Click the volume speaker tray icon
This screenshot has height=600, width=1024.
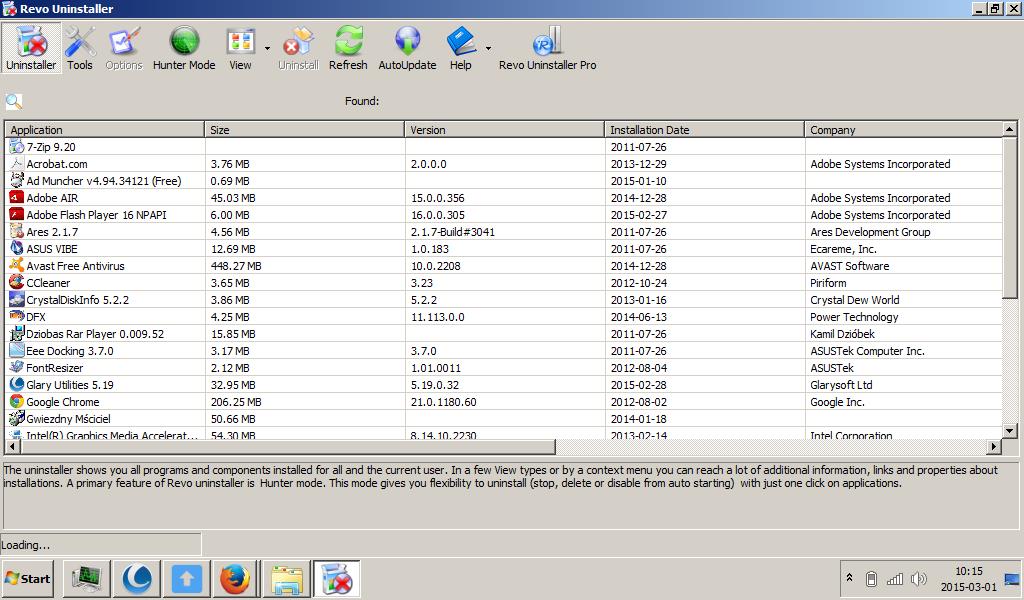click(918, 578)
